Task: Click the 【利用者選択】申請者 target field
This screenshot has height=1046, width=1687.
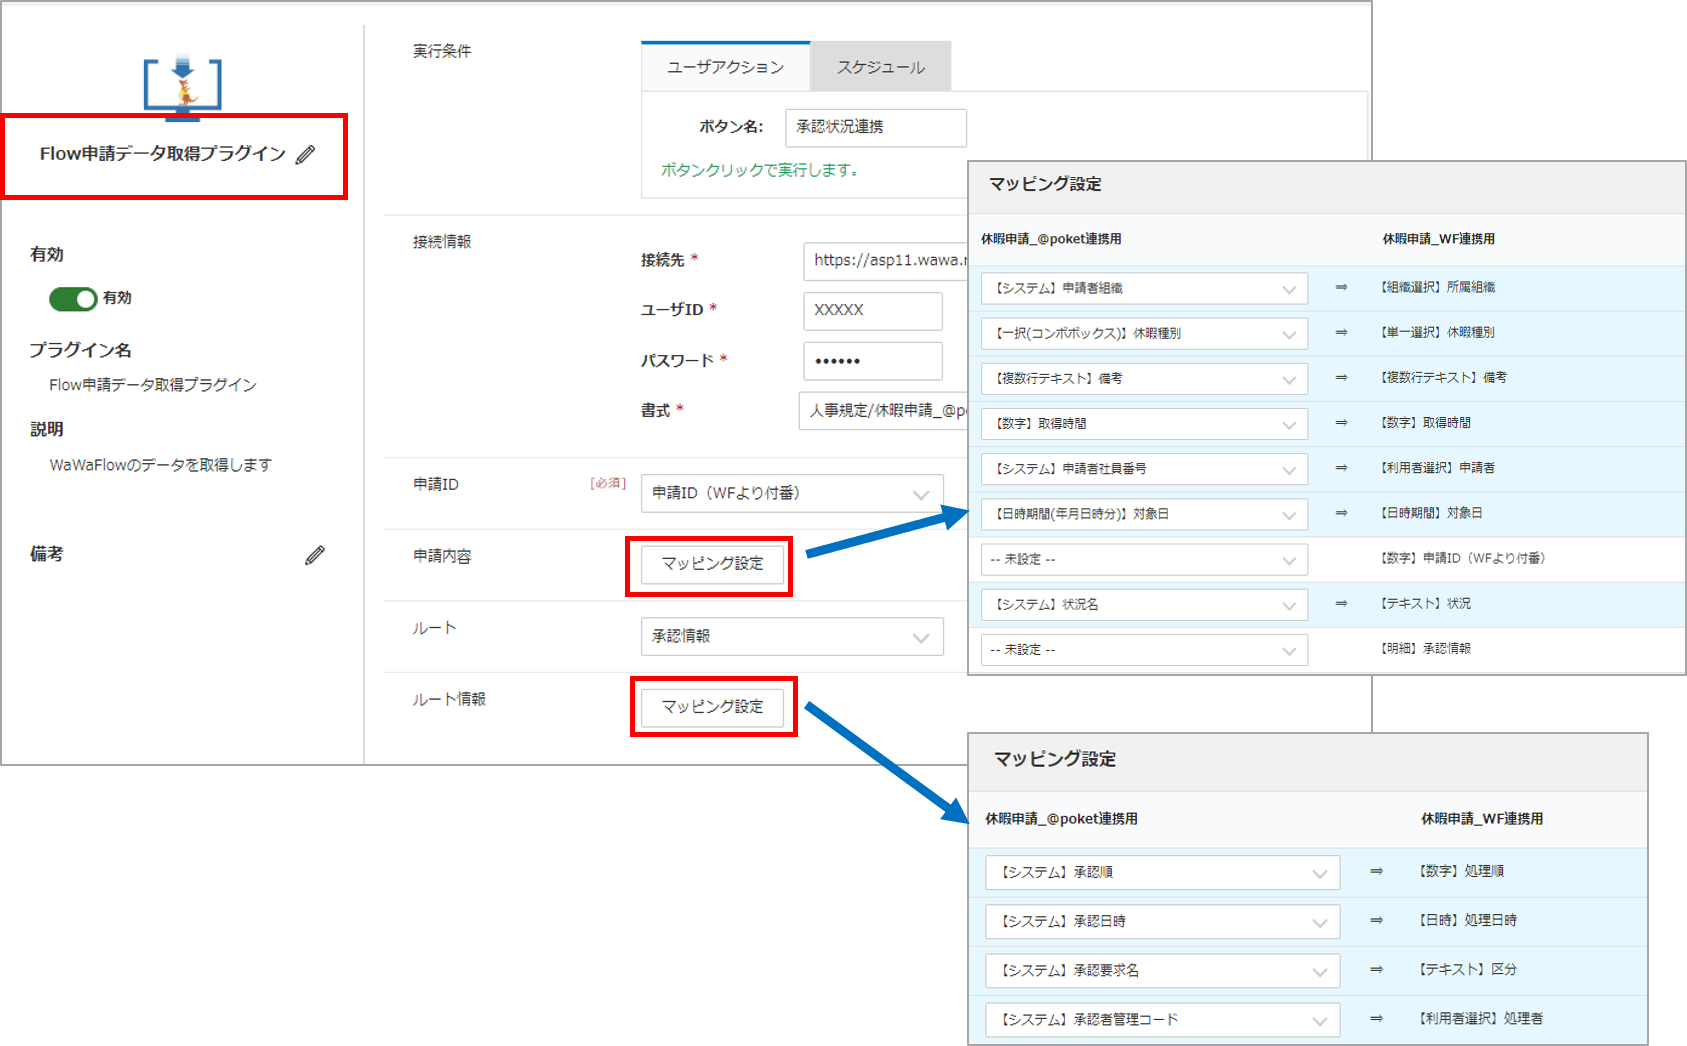Action: click(1437, 467)
